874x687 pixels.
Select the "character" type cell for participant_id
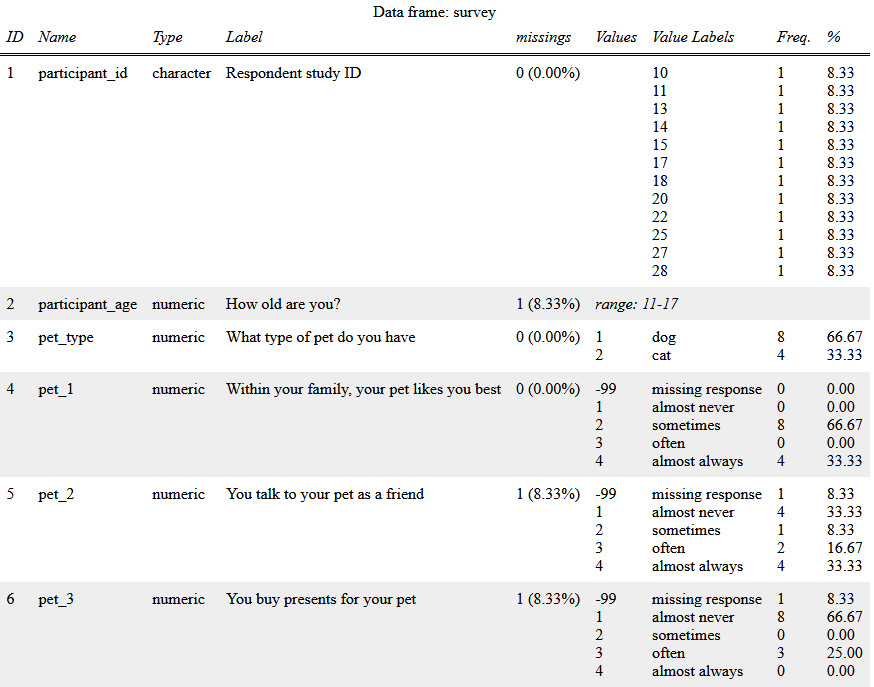tap(181, 72)
